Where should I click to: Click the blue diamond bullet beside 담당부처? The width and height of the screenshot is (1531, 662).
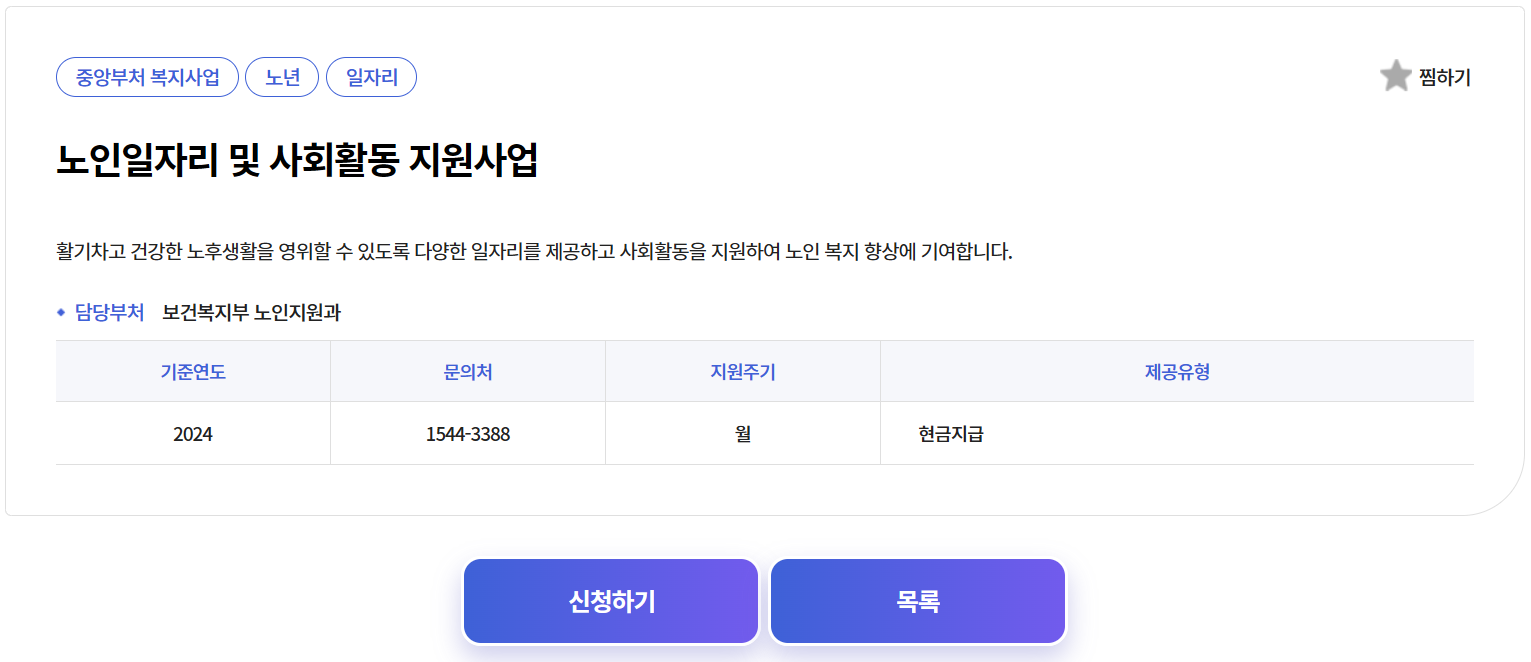click(x=61, y=313)
